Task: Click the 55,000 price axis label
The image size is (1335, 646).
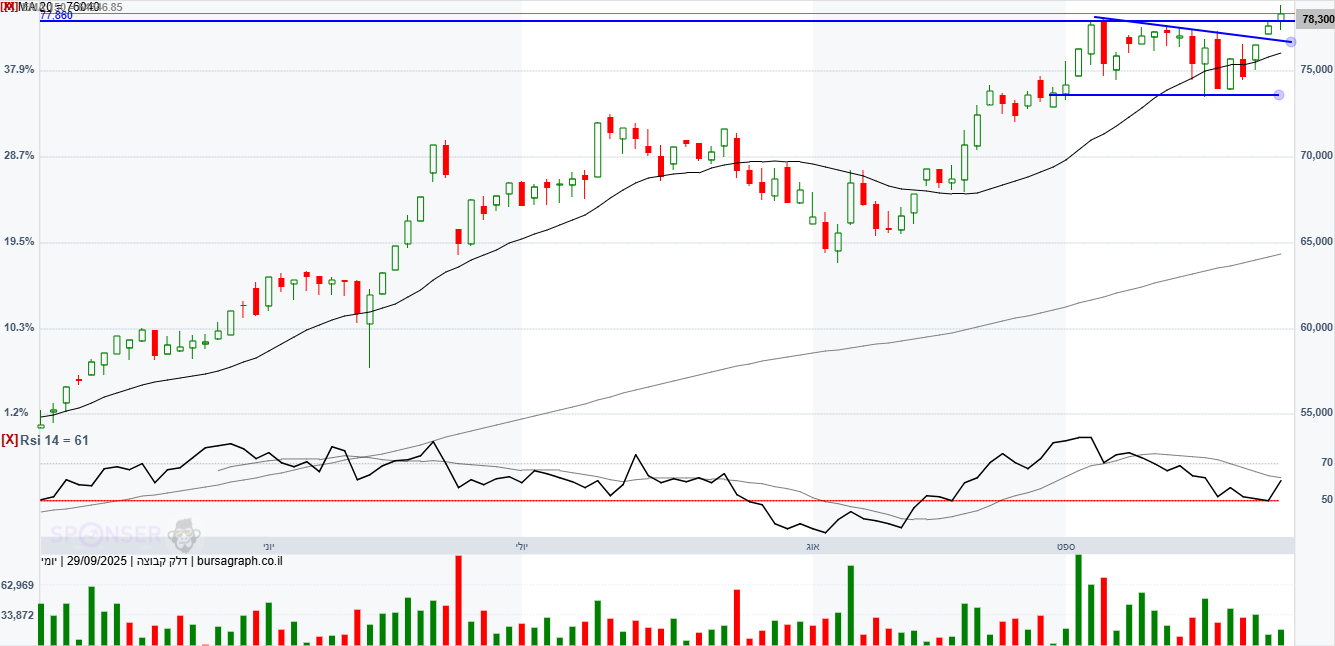Action: 1317,413
